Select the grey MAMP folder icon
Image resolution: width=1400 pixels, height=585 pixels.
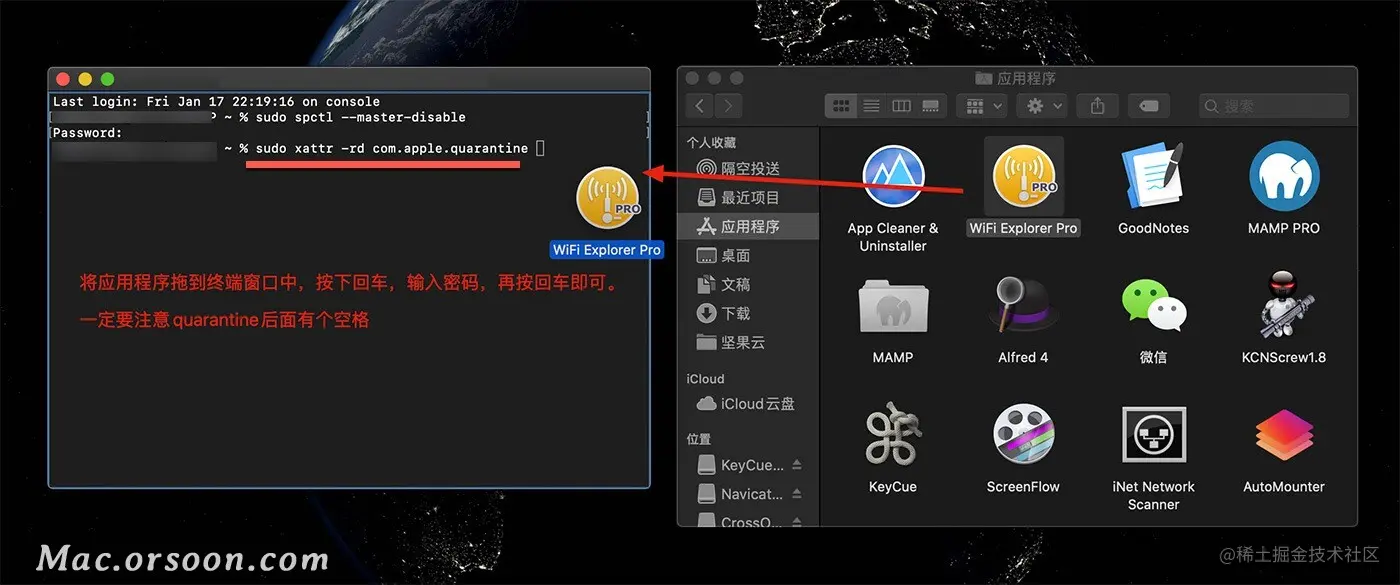(x=893, y=306)
